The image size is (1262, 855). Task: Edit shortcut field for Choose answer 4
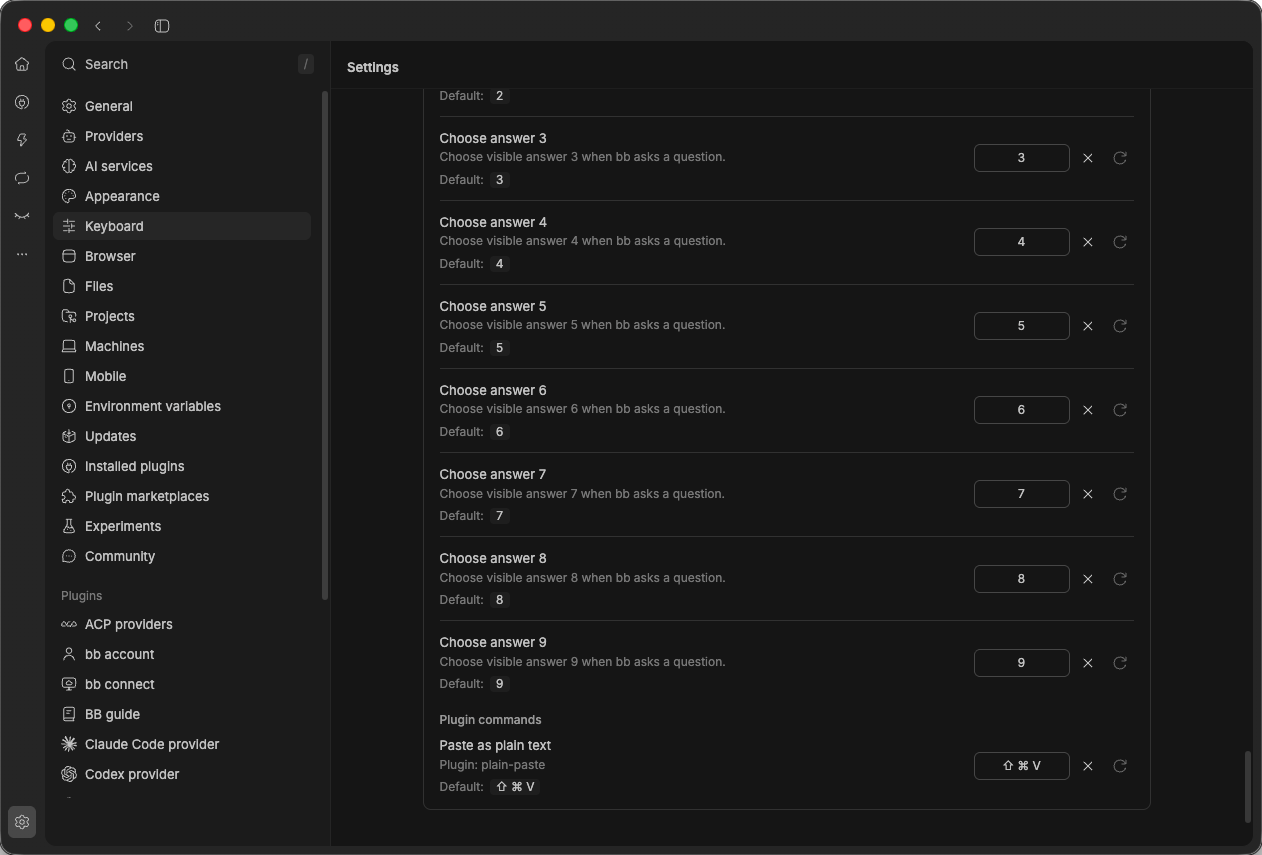[1021, 242]
